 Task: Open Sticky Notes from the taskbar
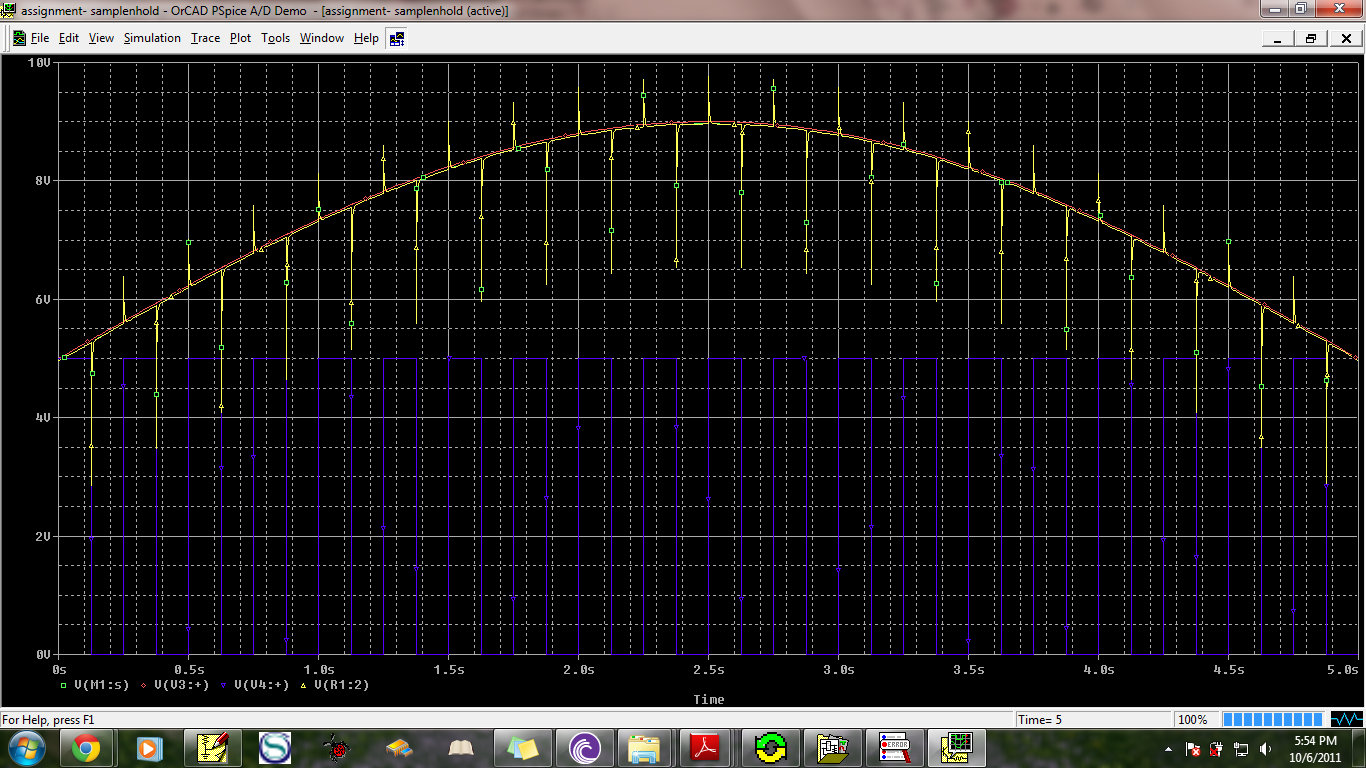coord(523,748)
